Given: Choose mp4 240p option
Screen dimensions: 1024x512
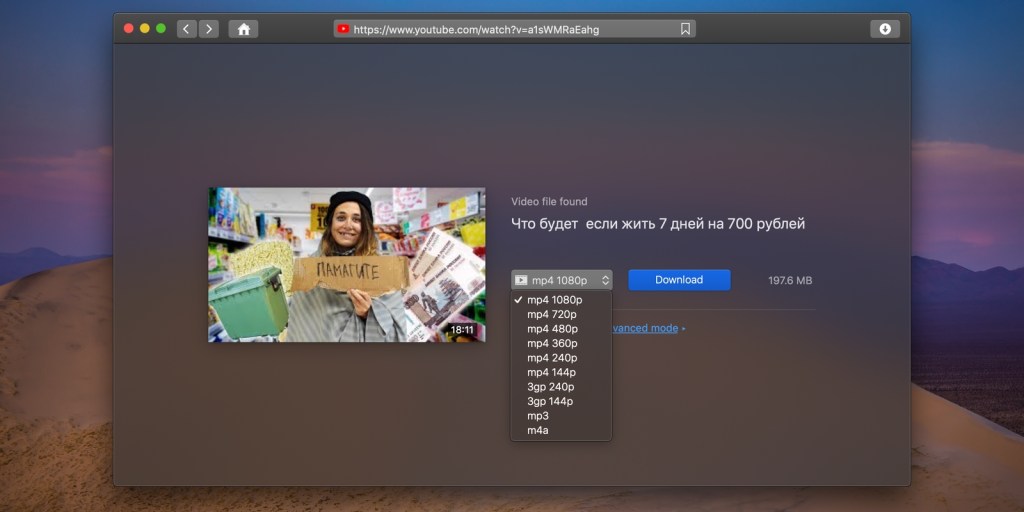Looking at the screenshot, I should coord(552,358).
